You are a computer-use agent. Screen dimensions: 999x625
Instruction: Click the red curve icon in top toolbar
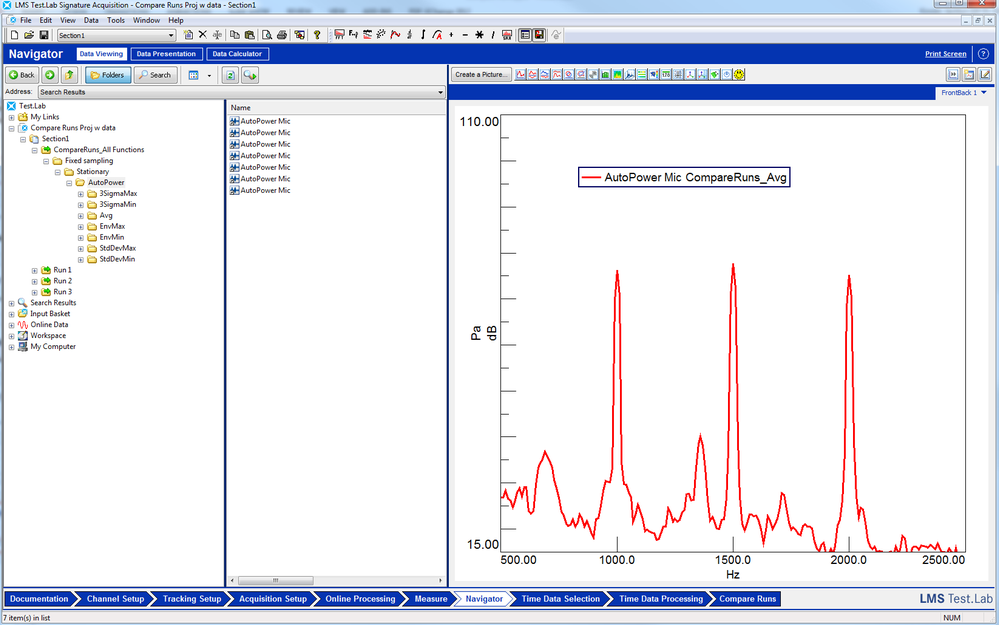click(x=395, y=35)
